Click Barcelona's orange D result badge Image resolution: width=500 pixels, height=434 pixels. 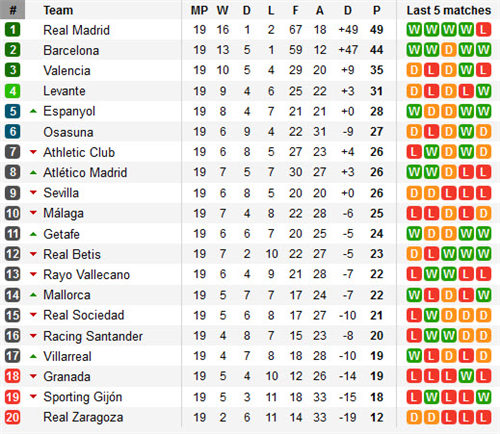pyautogui.click(x=449, y=50)
